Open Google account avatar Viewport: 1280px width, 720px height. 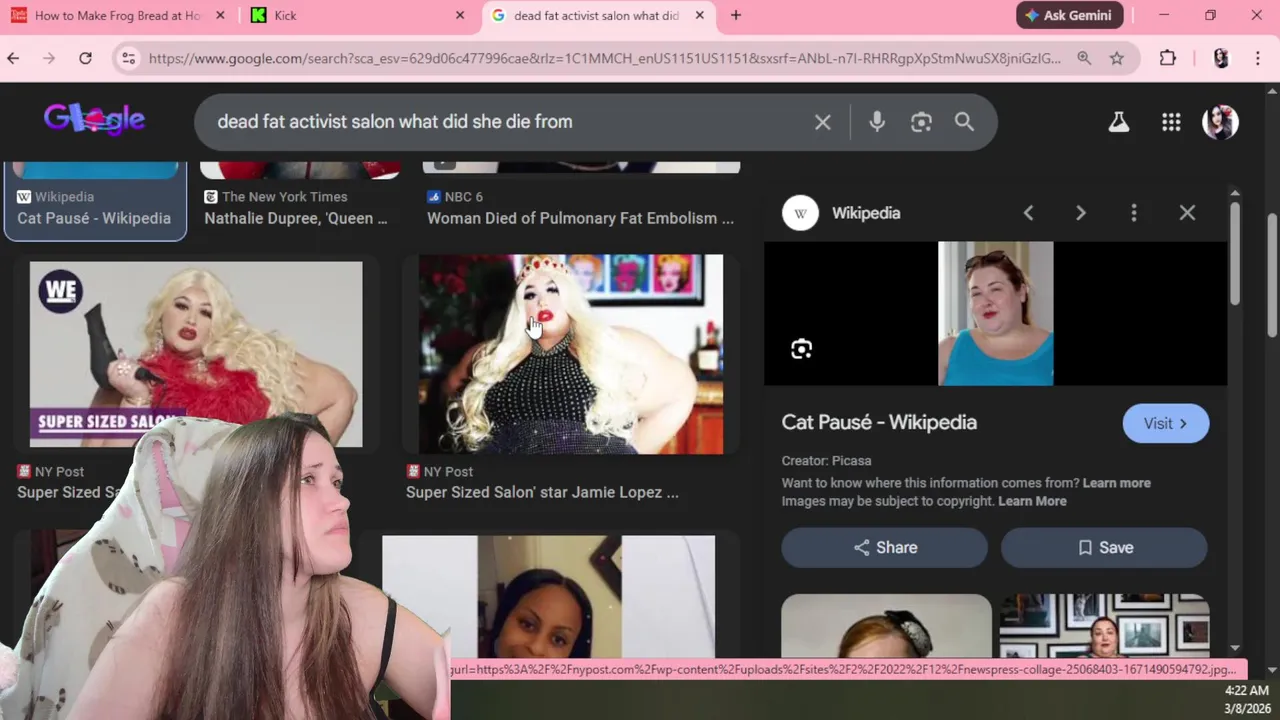tap(1220, 122)
